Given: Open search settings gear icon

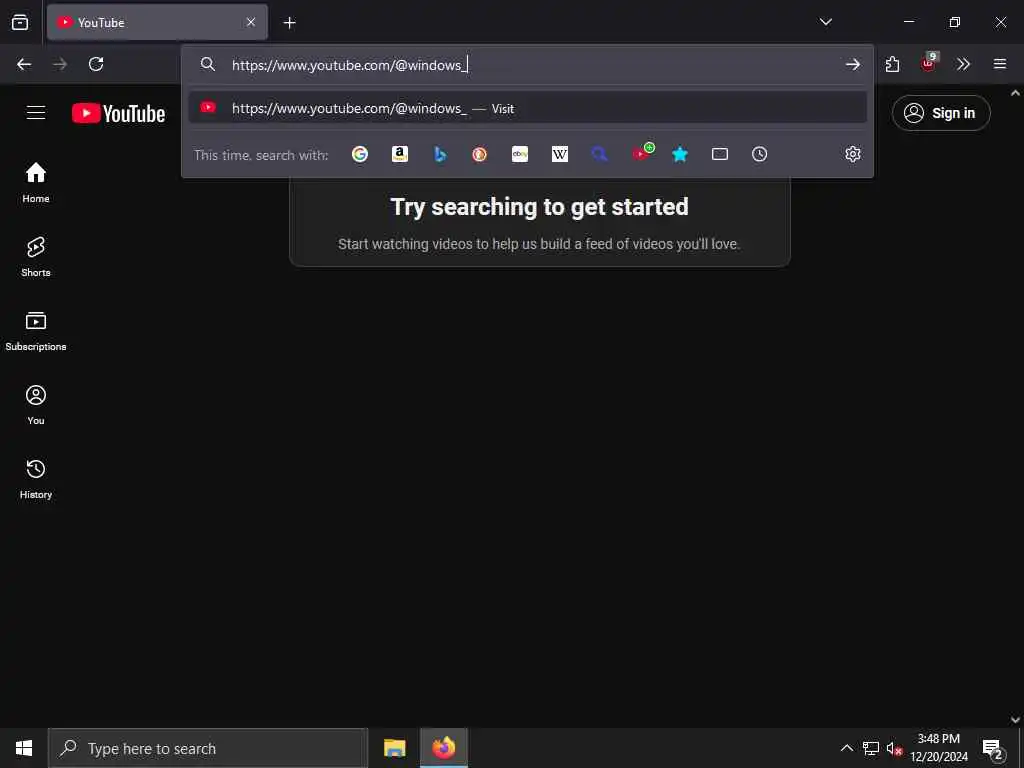Looking at the screenshot, I should coord(853,154).
